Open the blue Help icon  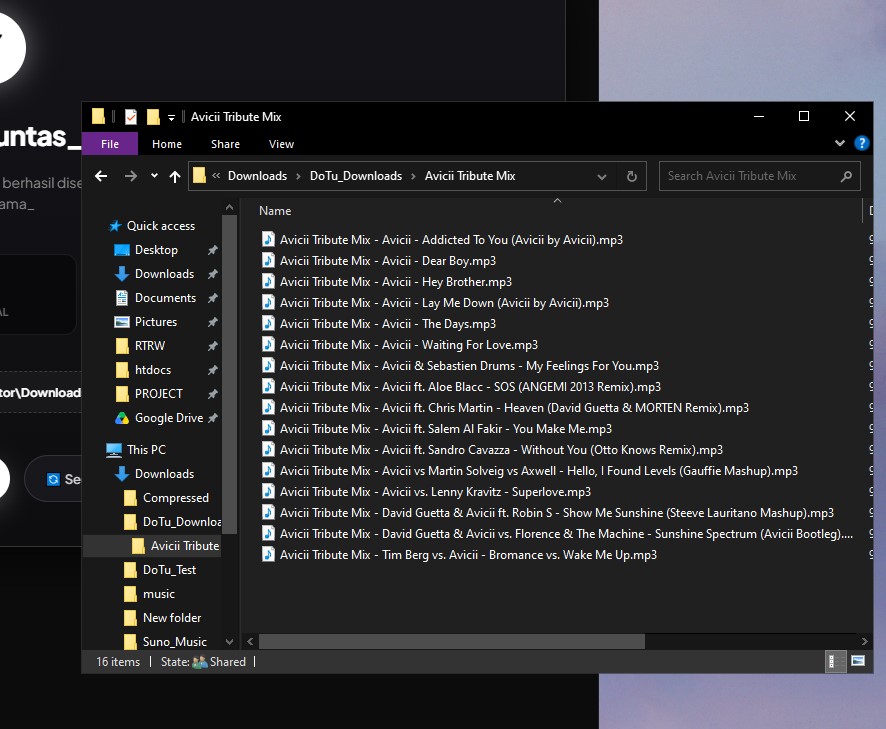[x=861, y=144]
